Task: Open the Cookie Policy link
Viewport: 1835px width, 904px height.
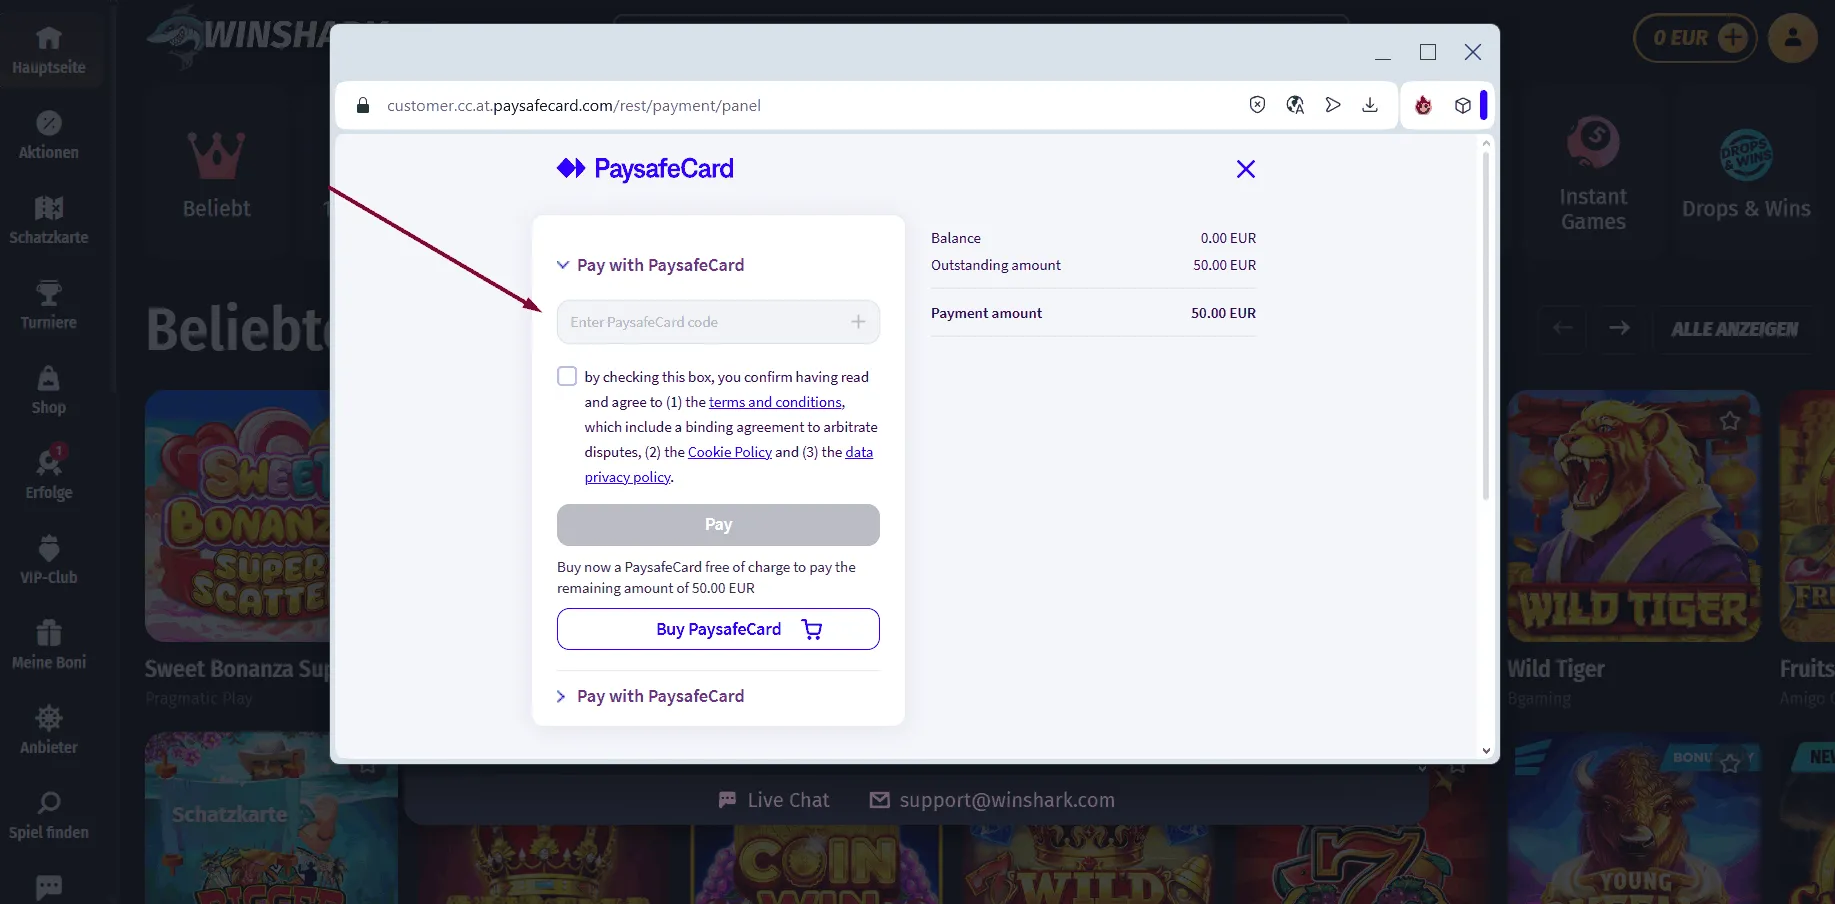Action: pyautogui.click(x=730, y=452)
